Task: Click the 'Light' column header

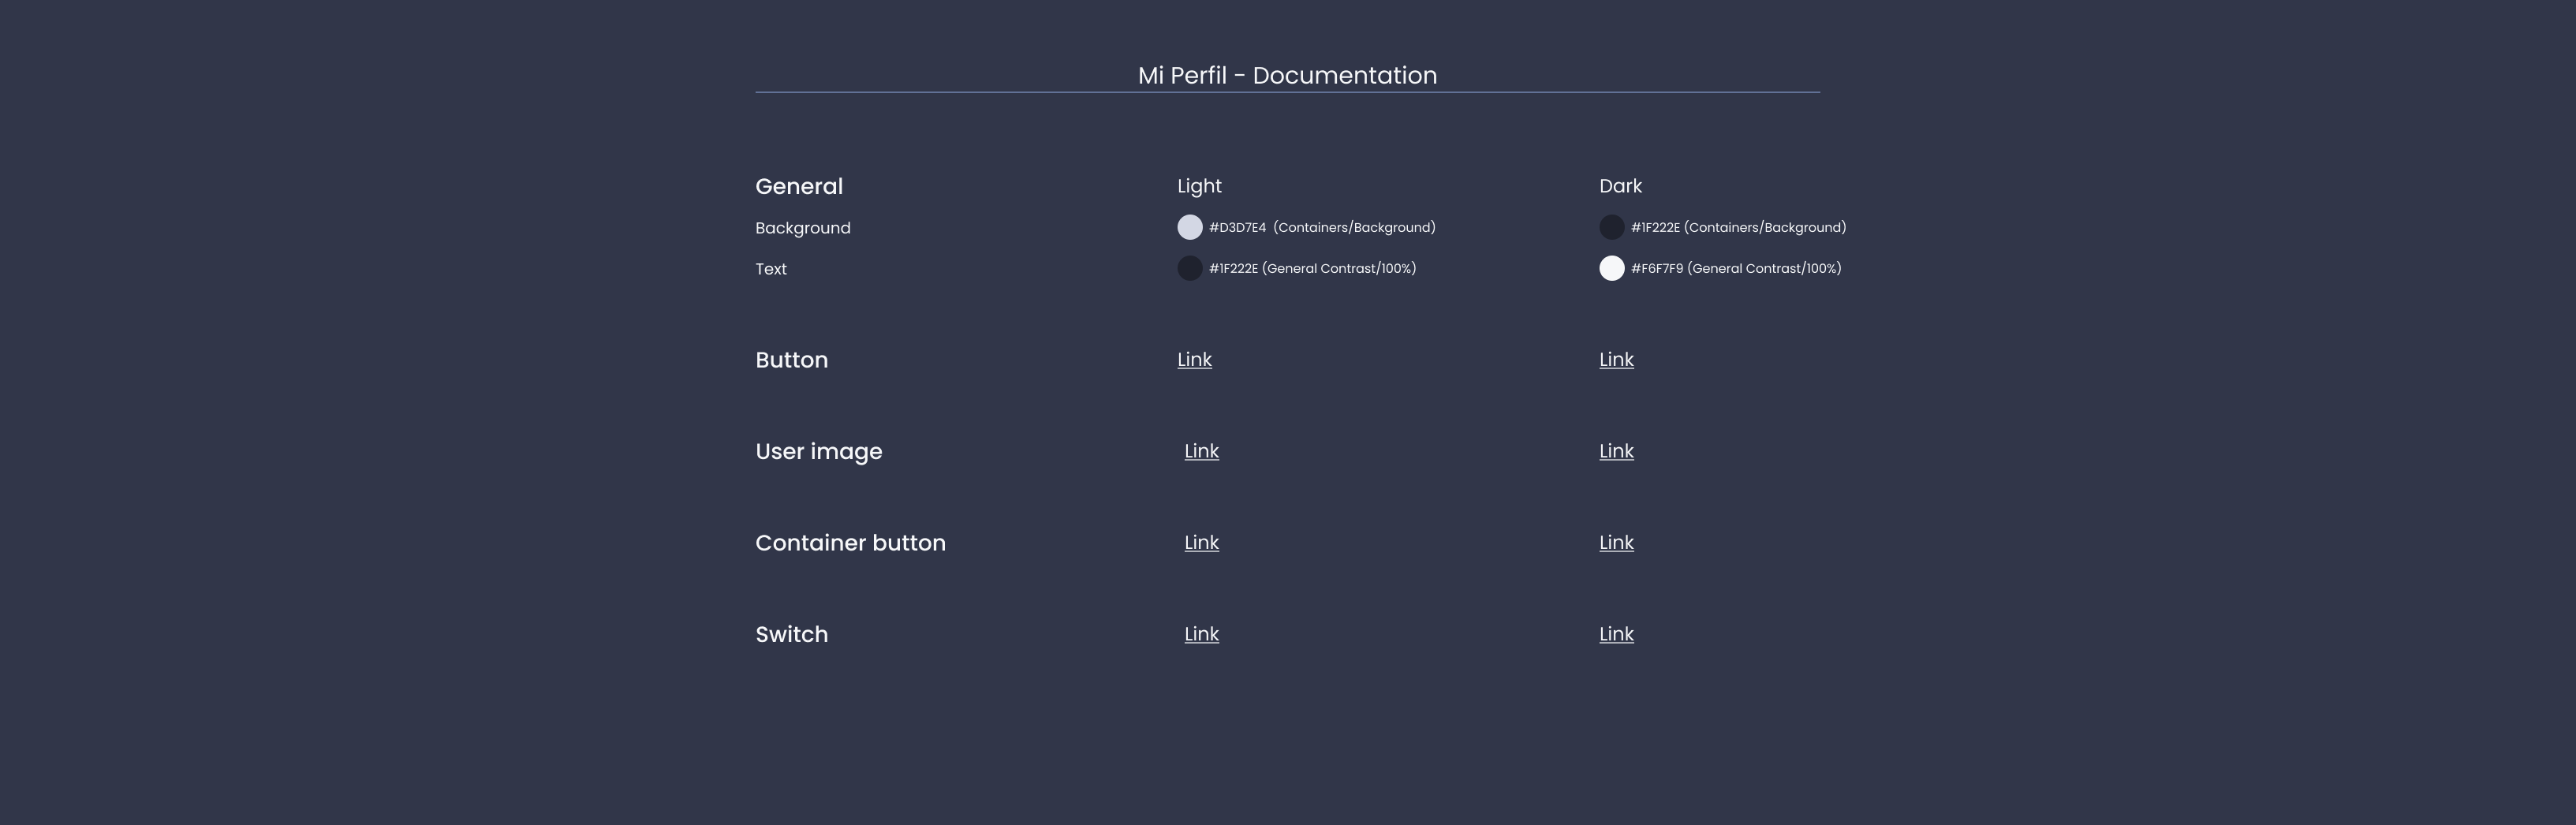Action: coord(1199,186)
